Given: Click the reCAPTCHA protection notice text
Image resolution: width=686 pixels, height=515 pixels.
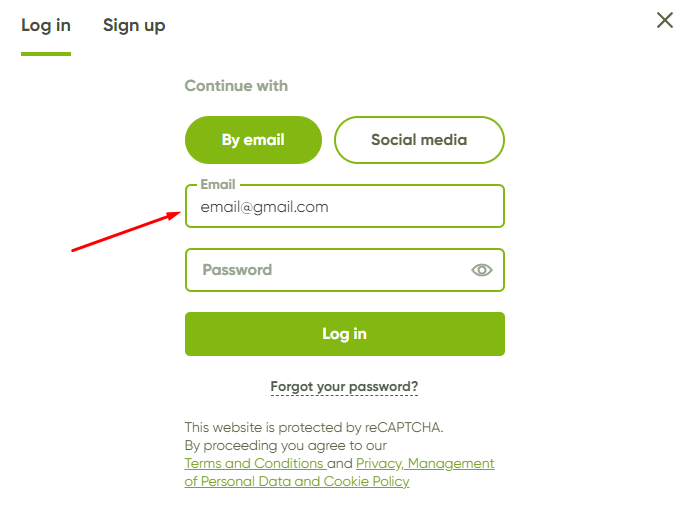Looking at the screenshot, I should point(314,427).
